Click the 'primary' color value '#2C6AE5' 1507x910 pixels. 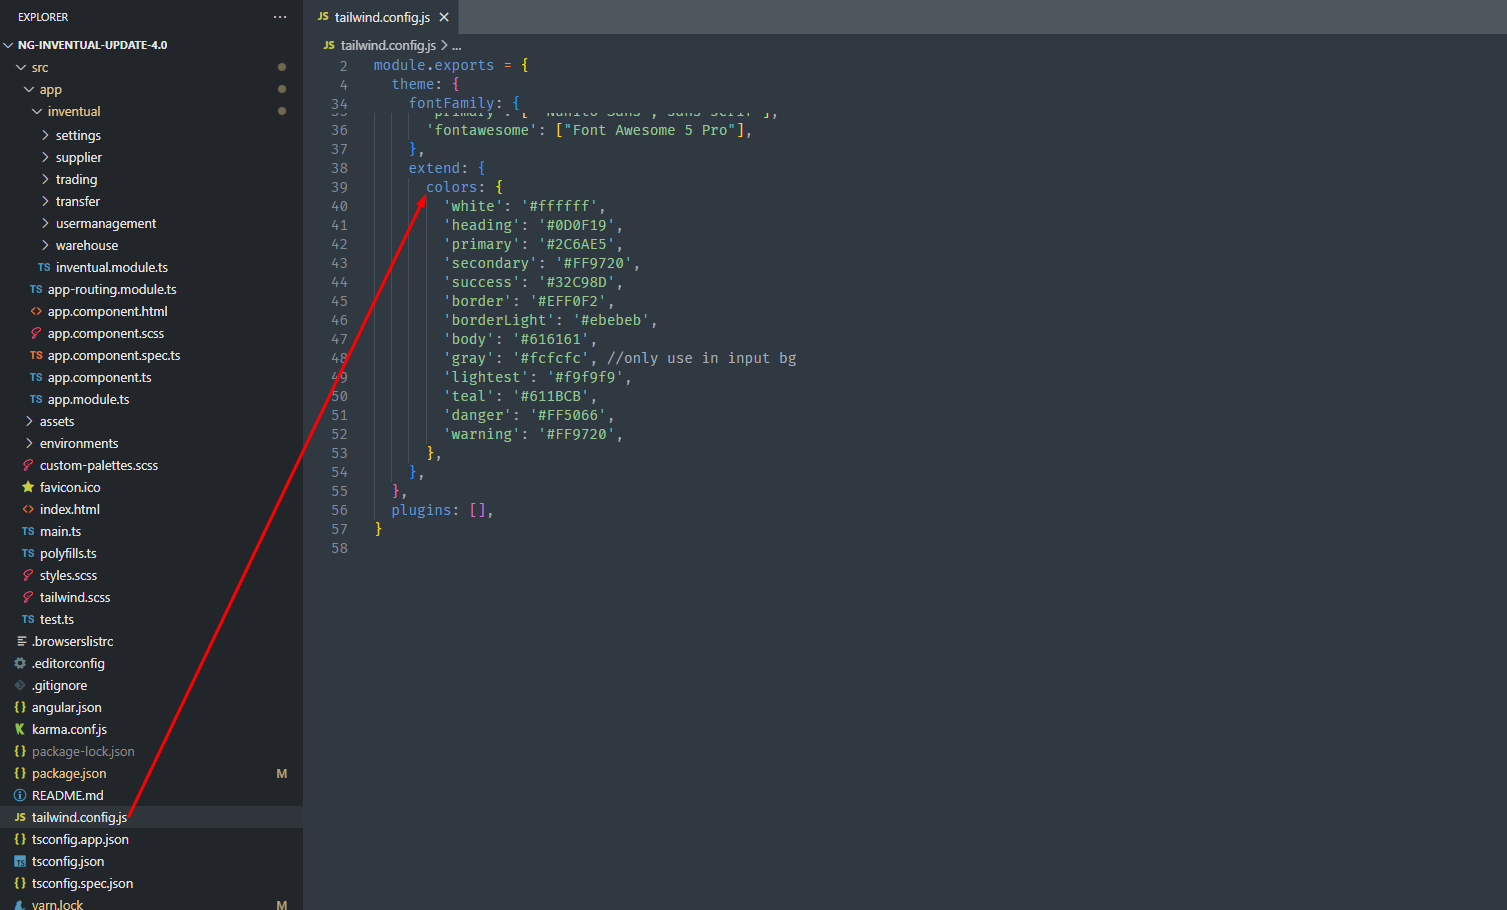coord(576,244)
